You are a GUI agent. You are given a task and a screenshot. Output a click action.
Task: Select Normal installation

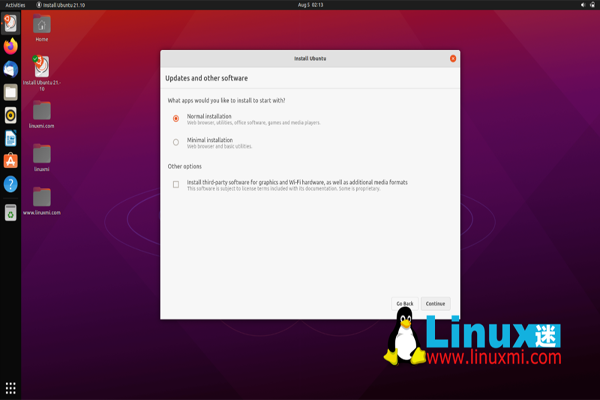pos(176,119)
